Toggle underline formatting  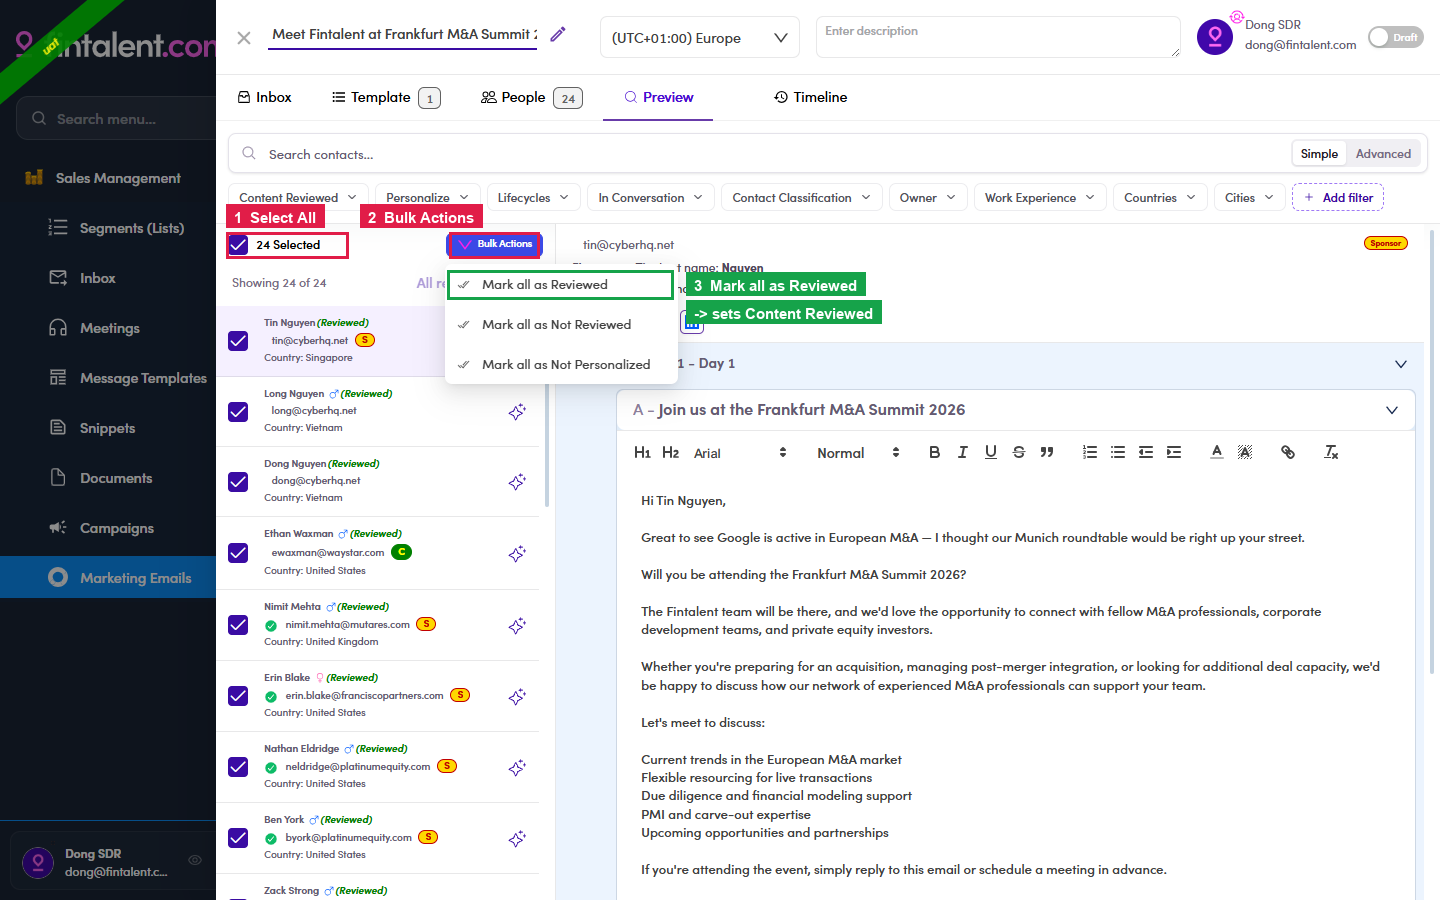click(990, 452)
